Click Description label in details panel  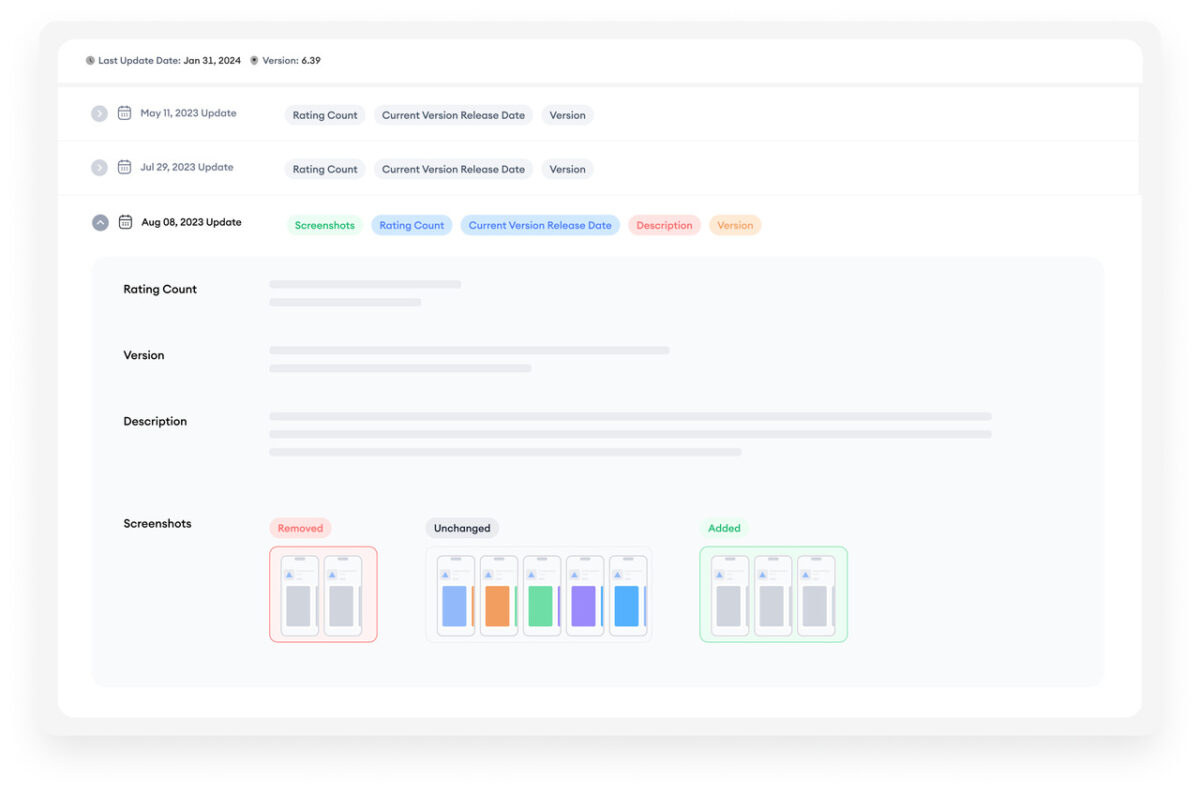tap(155, 421)
